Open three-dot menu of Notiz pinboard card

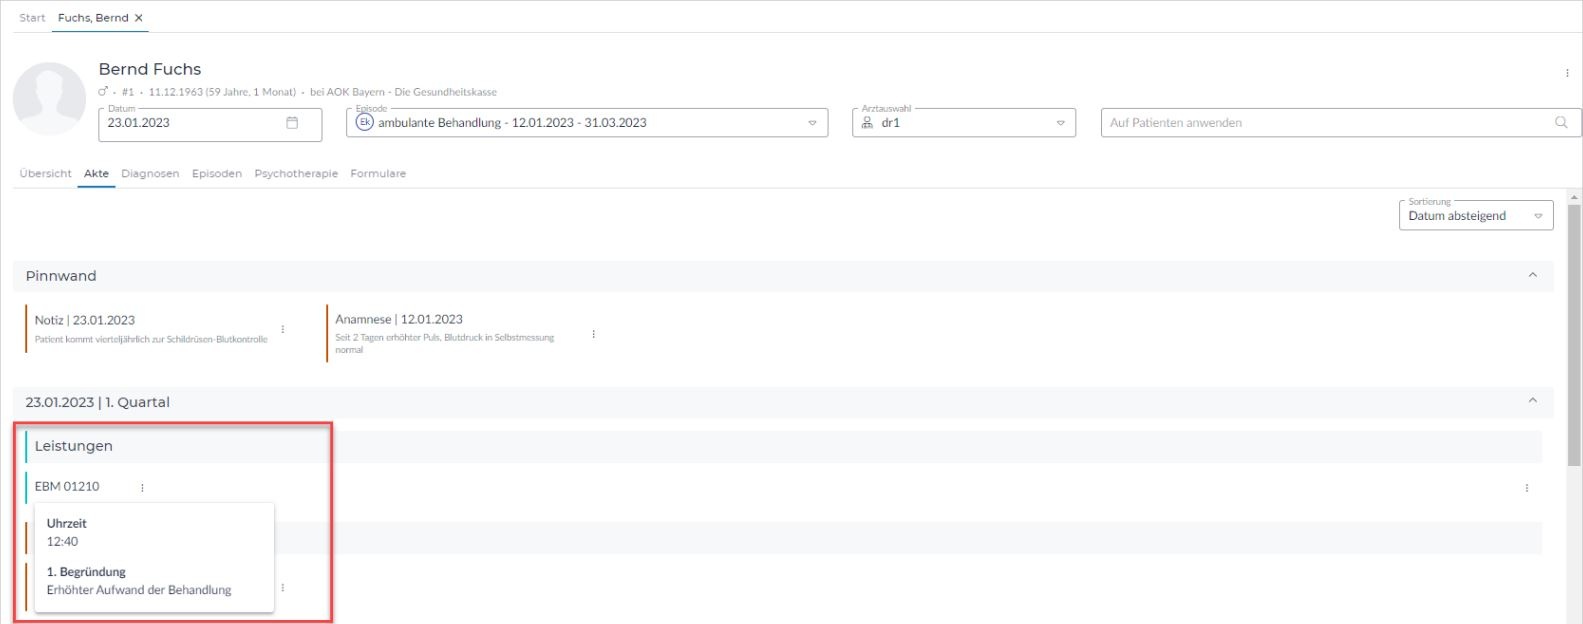pyautogui.click(x=283, y=329)
